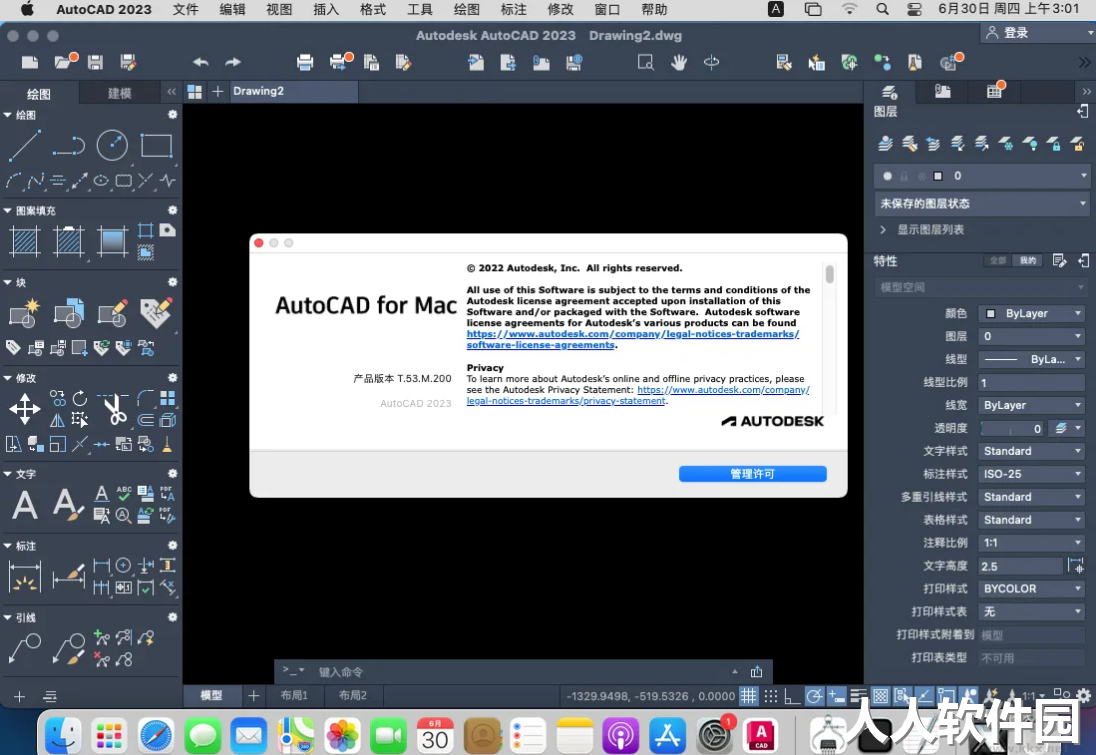Switch properties filter to 全部

pos(997,261)
